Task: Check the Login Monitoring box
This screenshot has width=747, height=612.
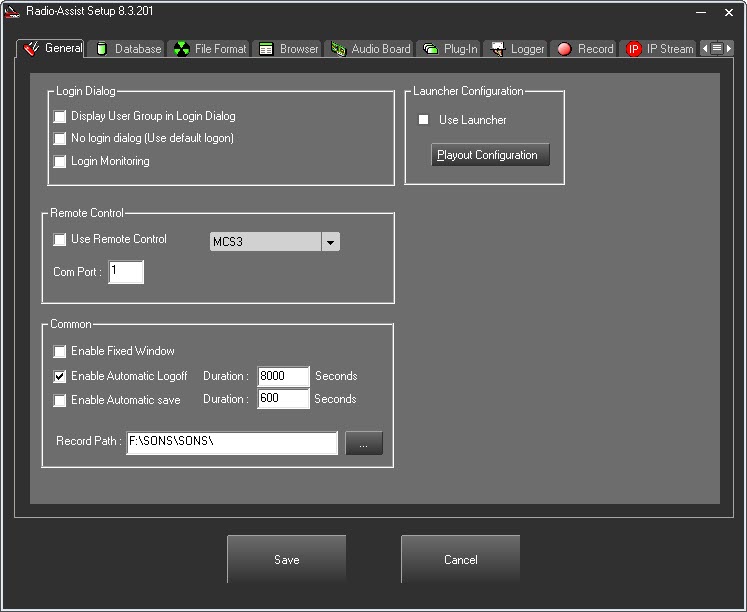Action: point(60,162)
